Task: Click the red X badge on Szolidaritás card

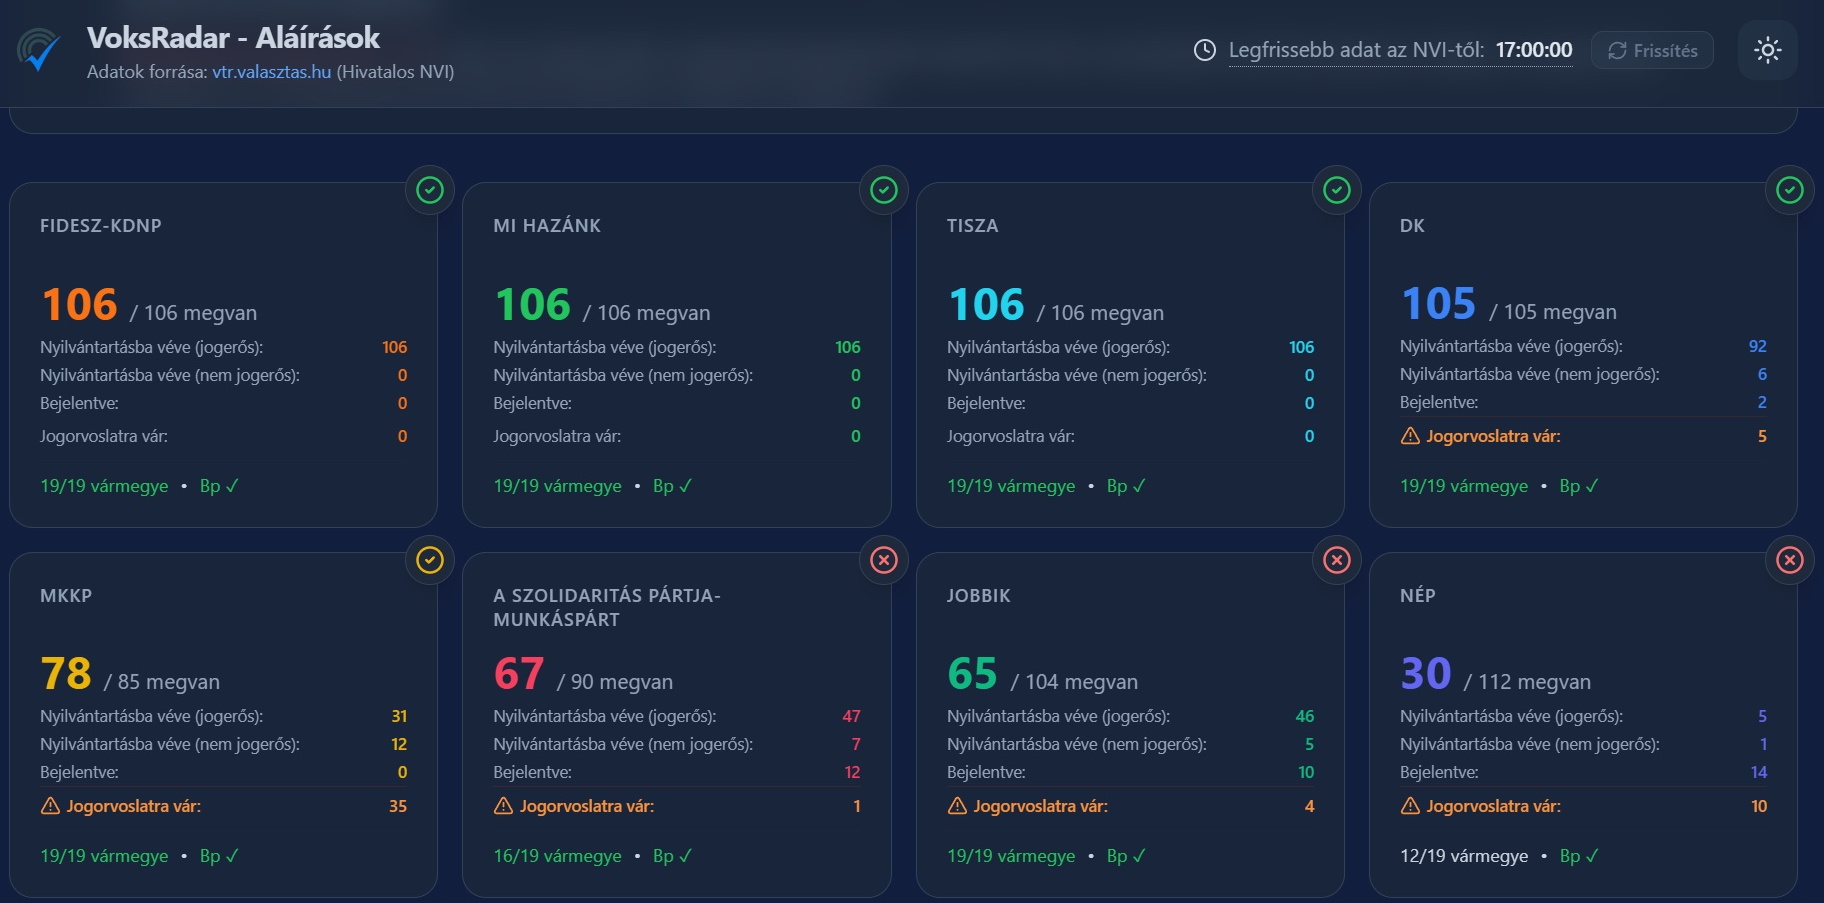Action: 884,560
